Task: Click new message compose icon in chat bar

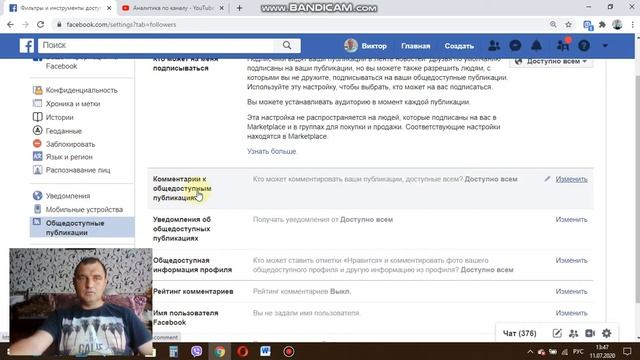Action: pyautogui.click(x=557, y=333)
